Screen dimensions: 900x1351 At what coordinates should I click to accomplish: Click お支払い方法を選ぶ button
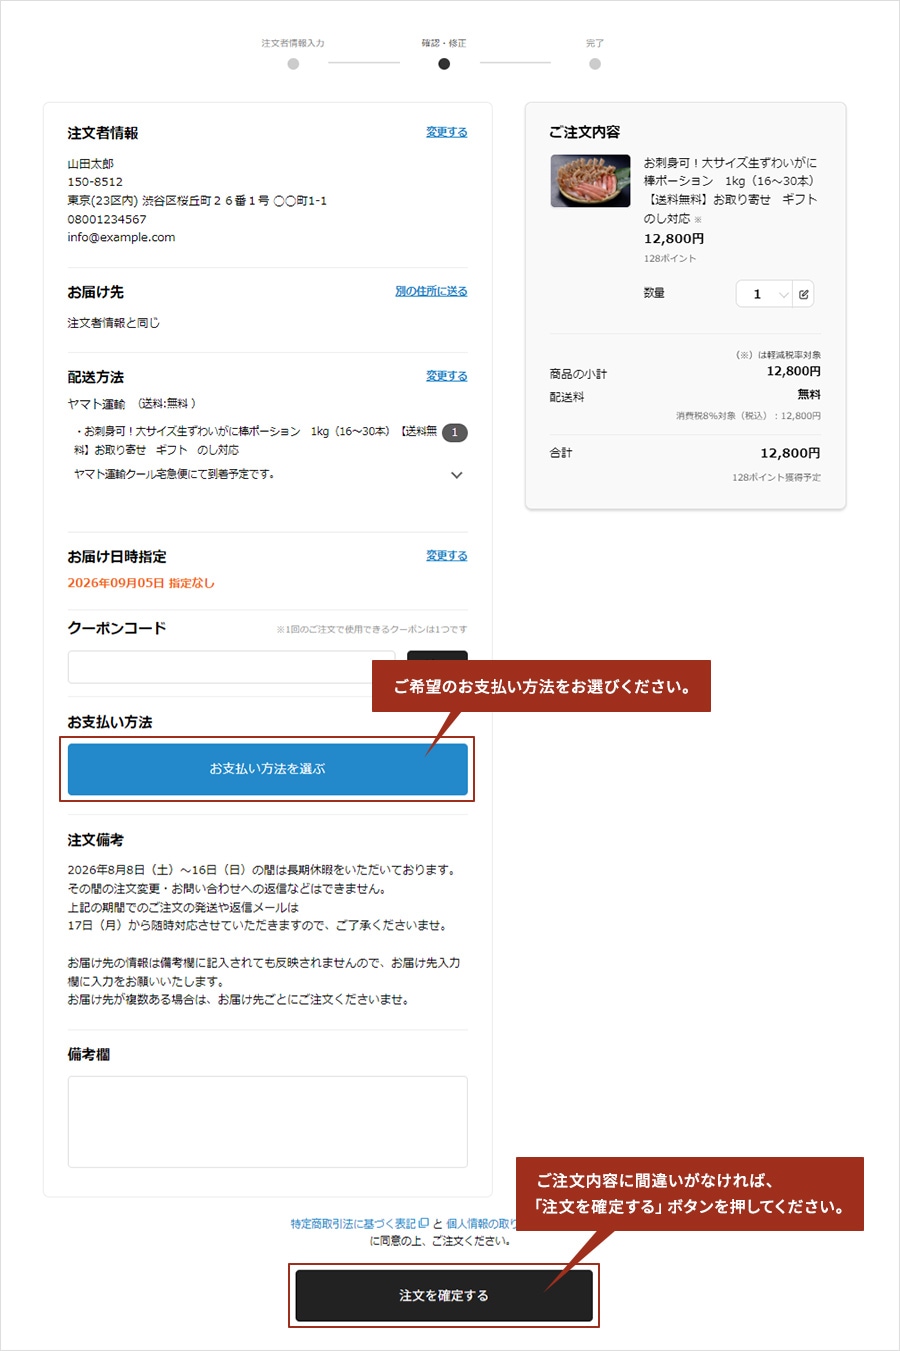pyautogui.click(x=268, y=769)
